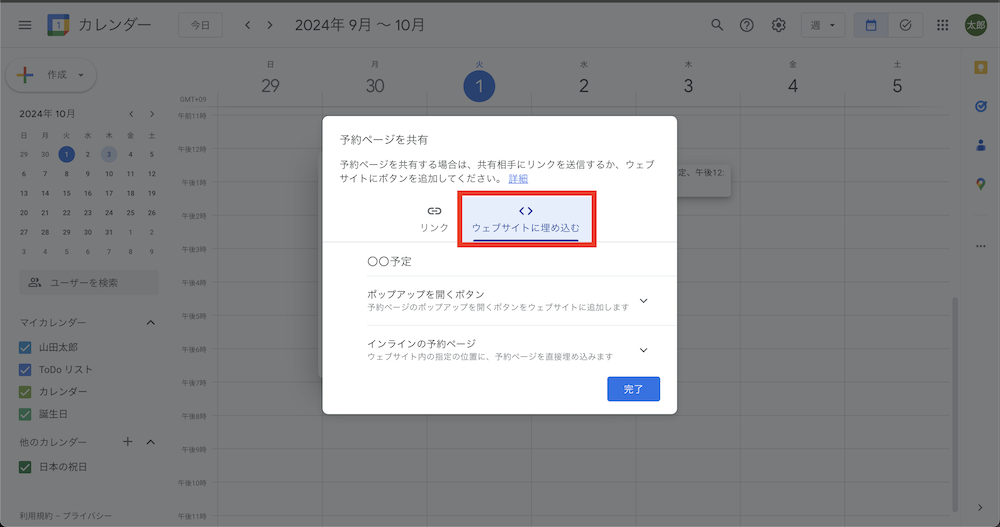Viewport: 1000px width, 527px height.
Task: Switch to the リンク tab
Action: pos(434,218)
